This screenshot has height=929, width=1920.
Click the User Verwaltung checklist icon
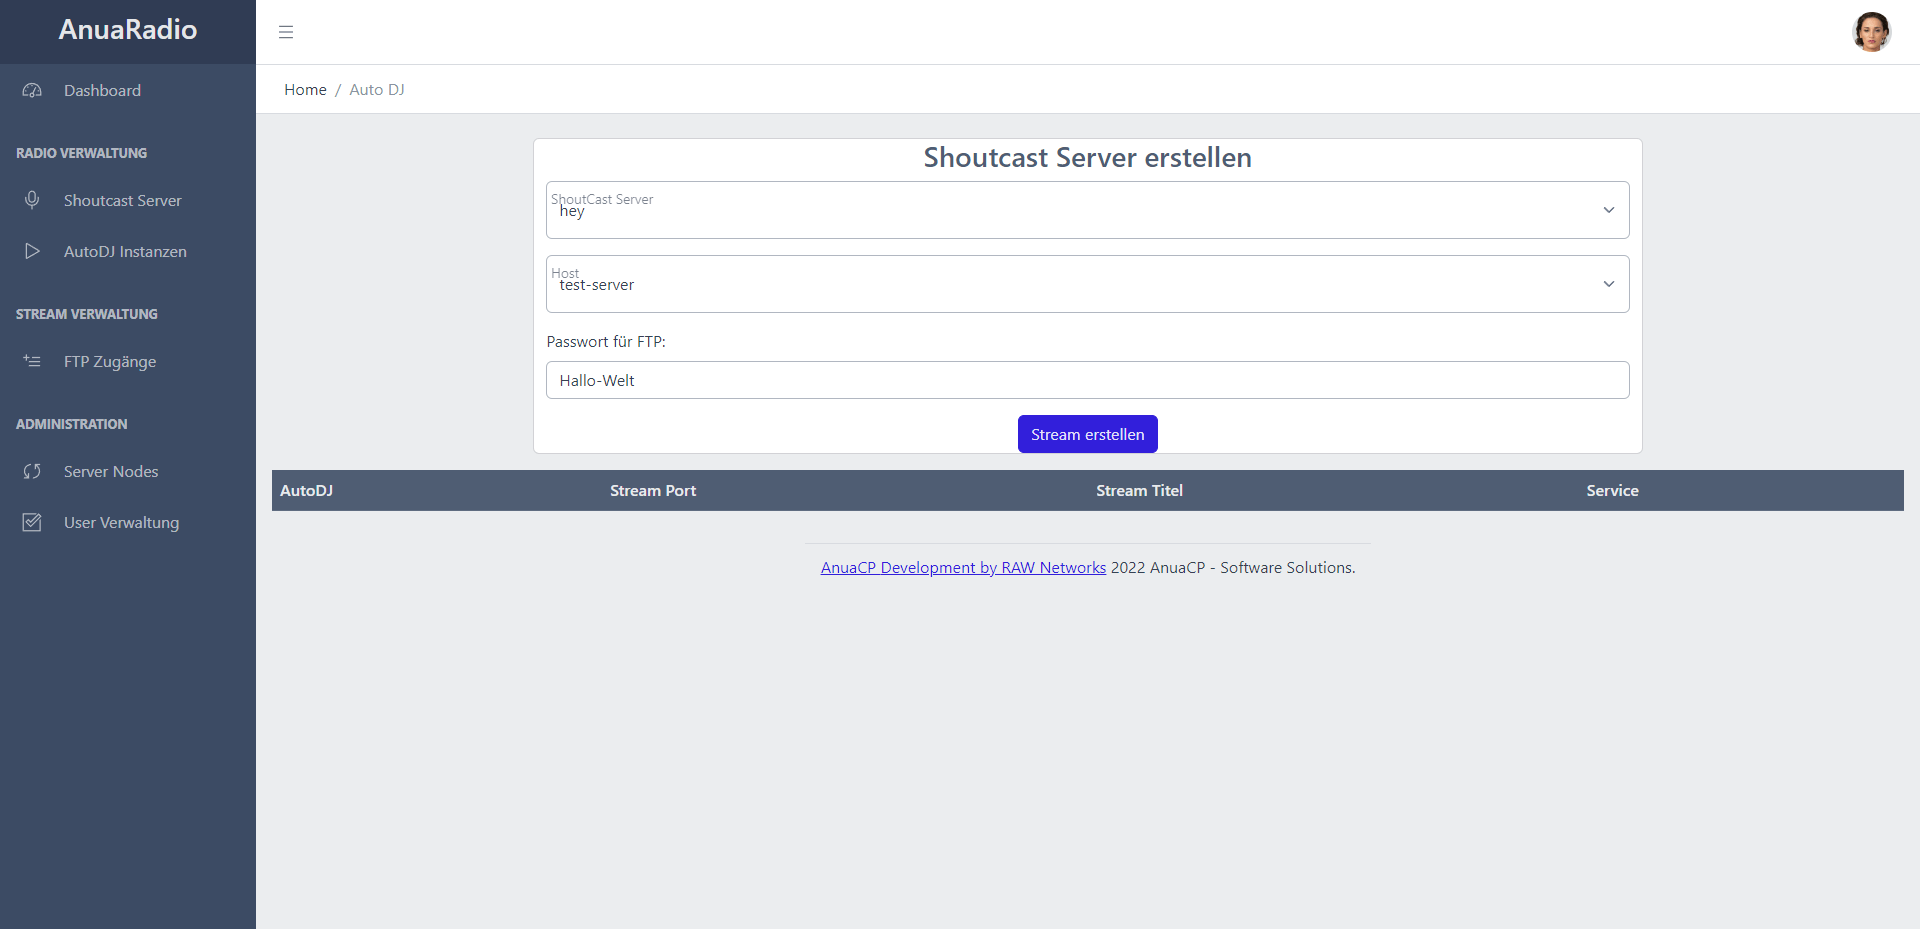[32, 522]
